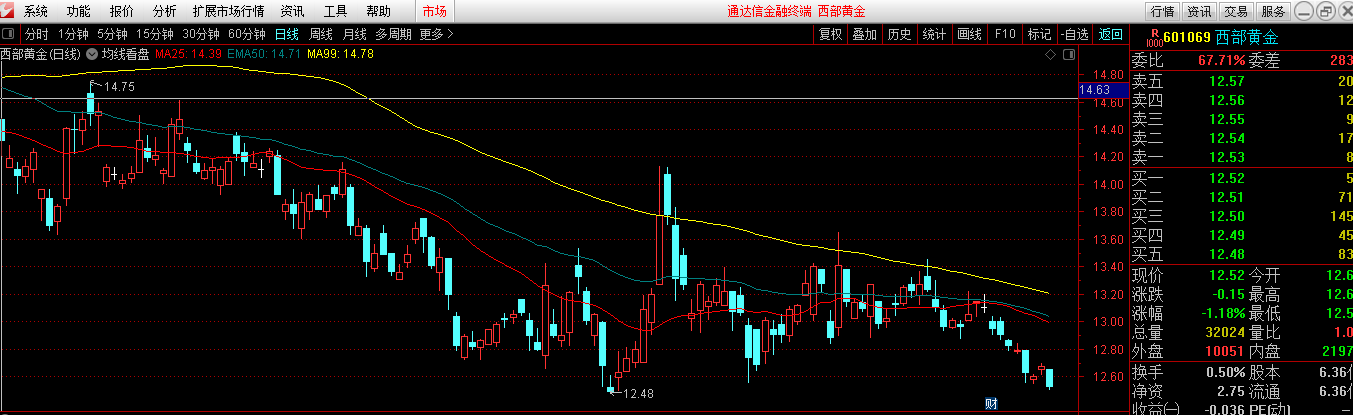Click the MA99: 14.78 indicator value

(x=340, y=54)
